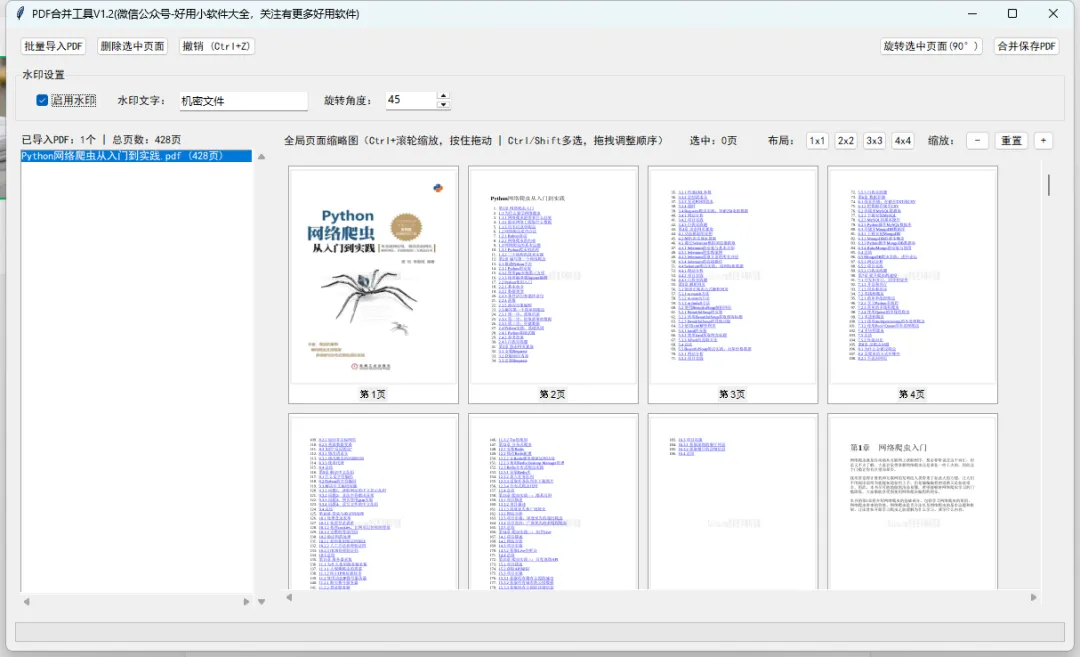Screen dimensions: 1080x657
Task: Select Python网络爬虫从入门到实践.pdf in the PDF list
Action: tap(136, 156)
